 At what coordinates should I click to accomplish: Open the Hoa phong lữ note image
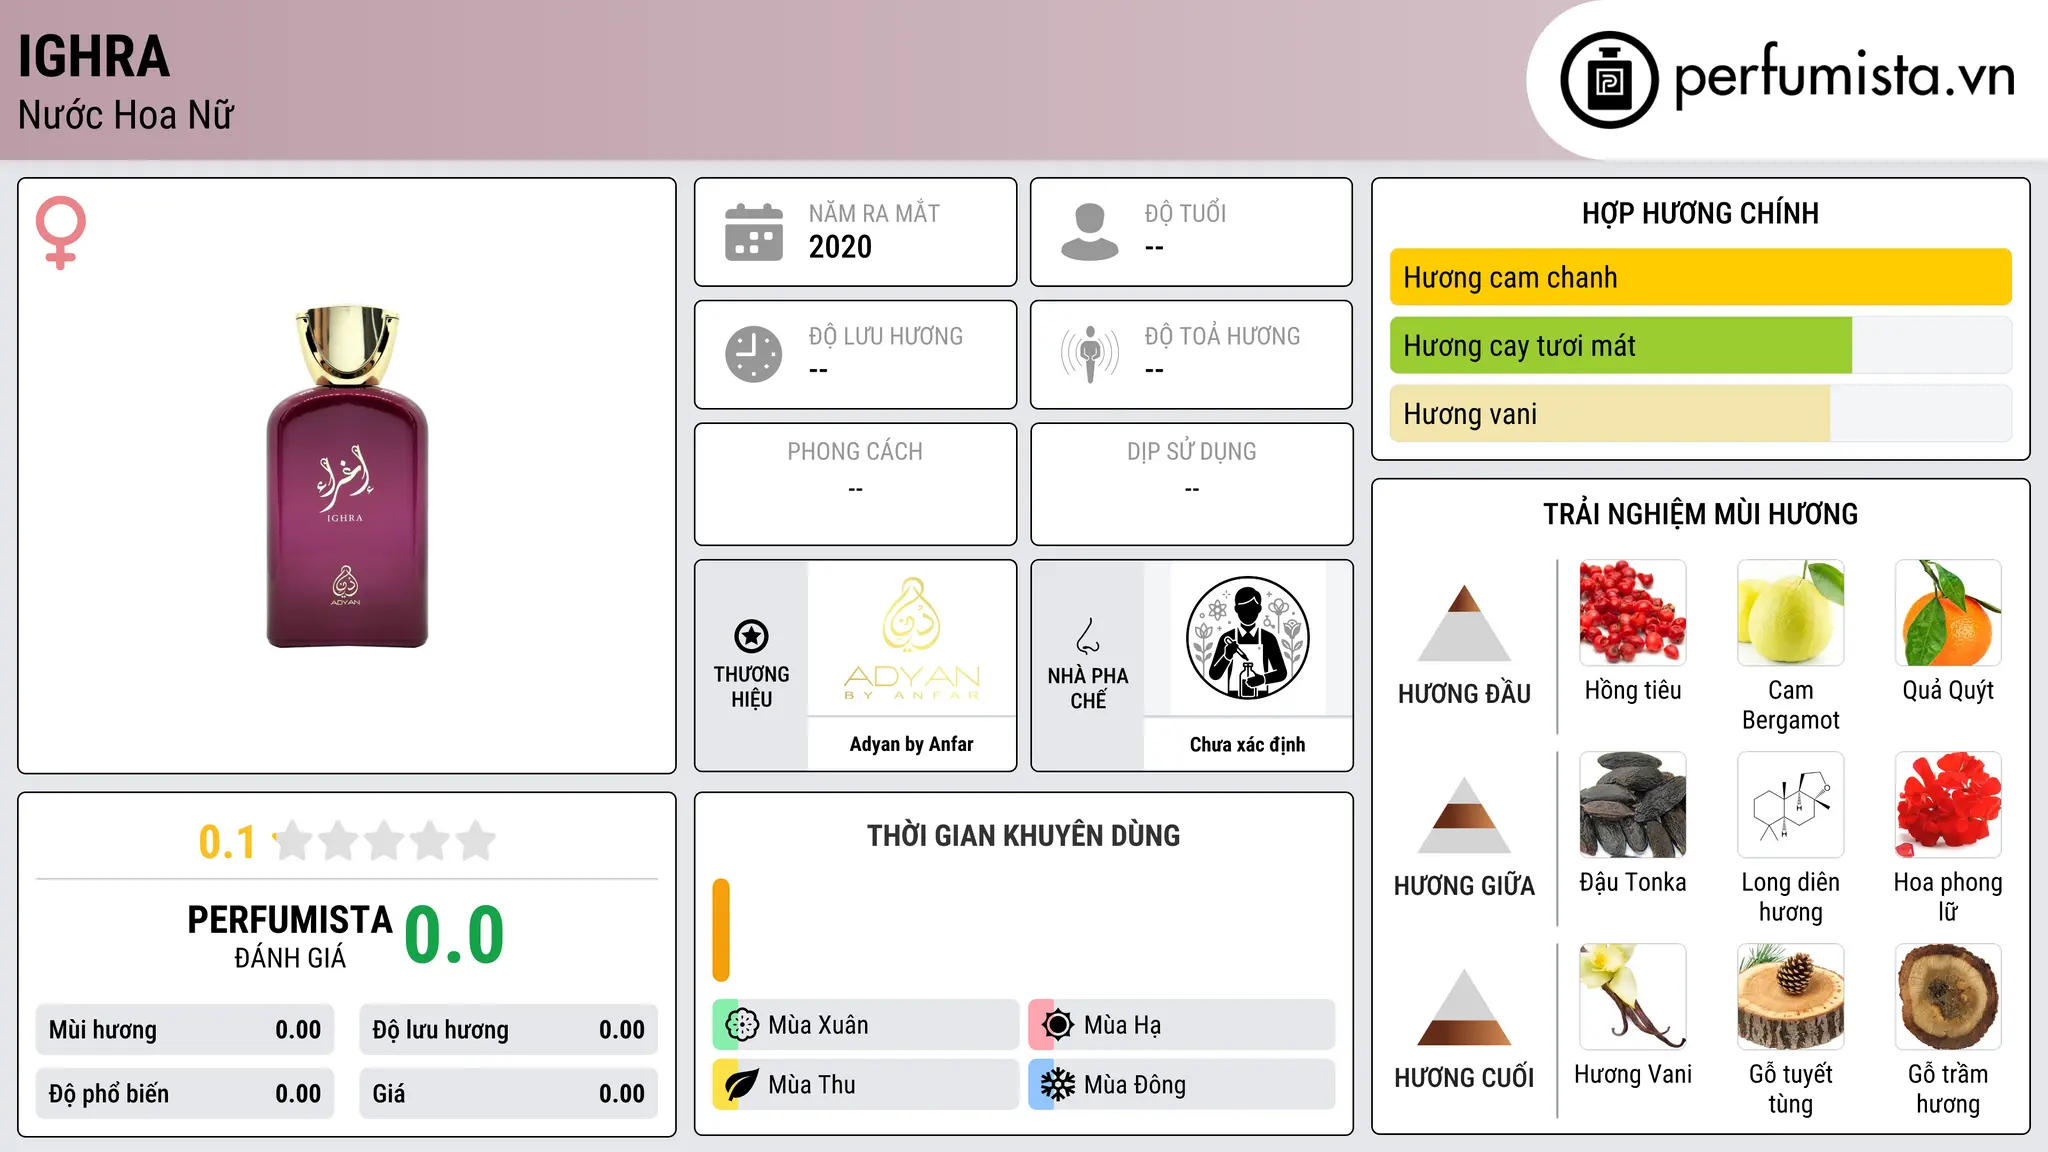point(1948,805)
